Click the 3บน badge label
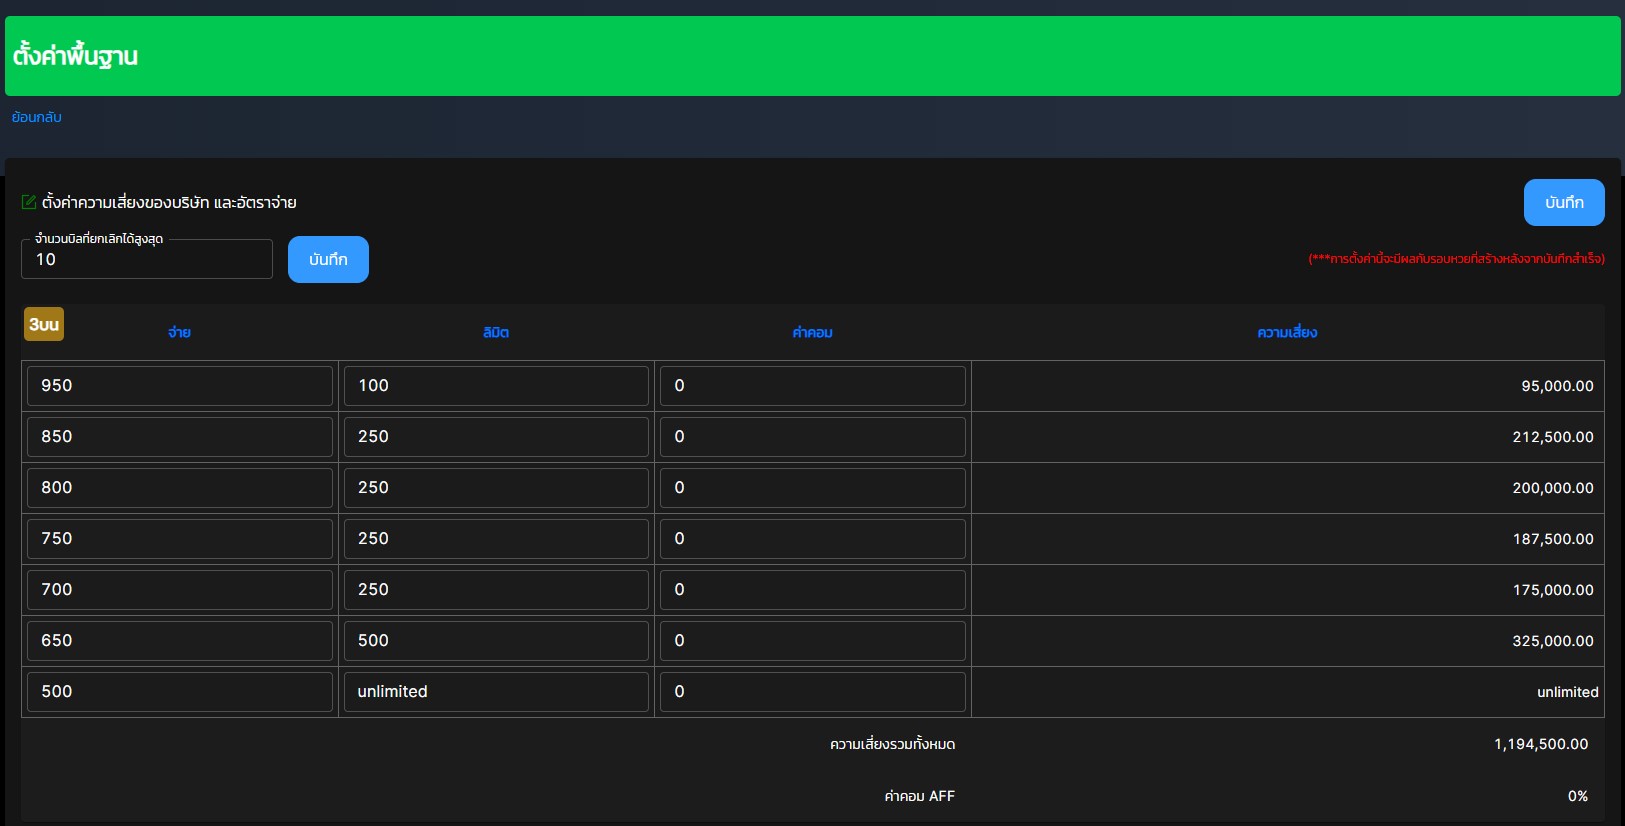 pos(44,324)
